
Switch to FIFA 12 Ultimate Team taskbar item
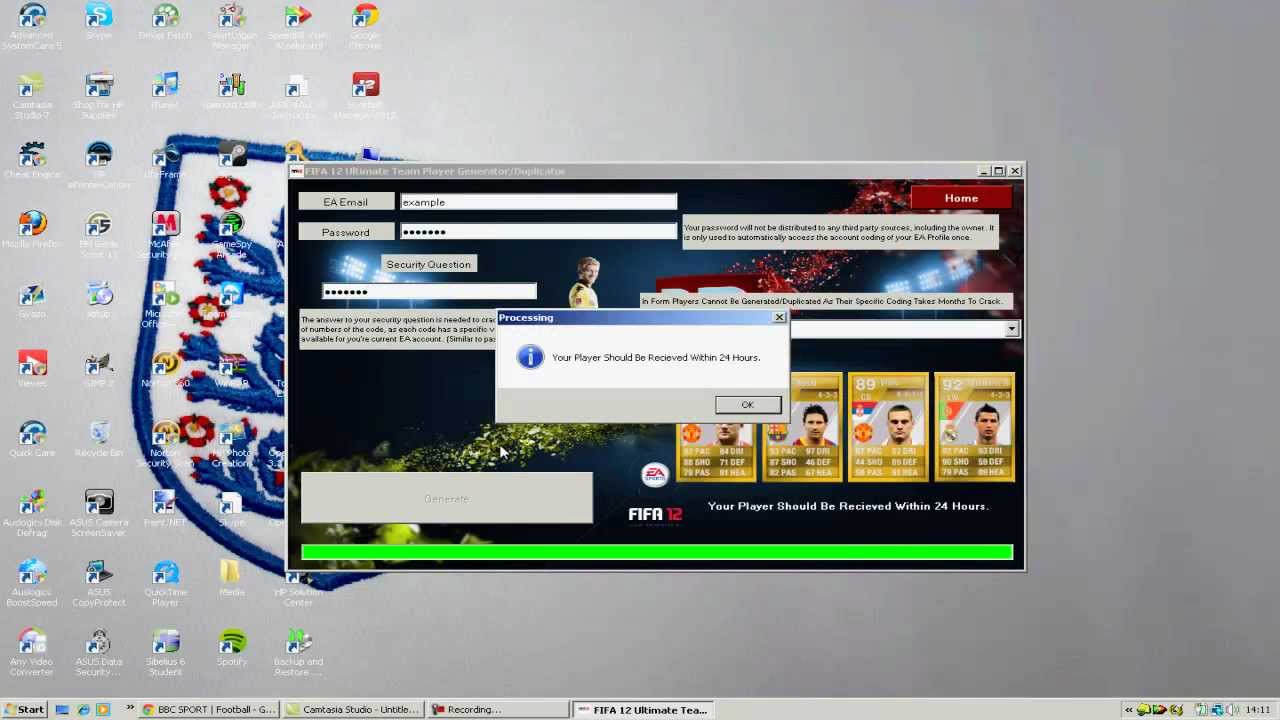pos(641,710)
